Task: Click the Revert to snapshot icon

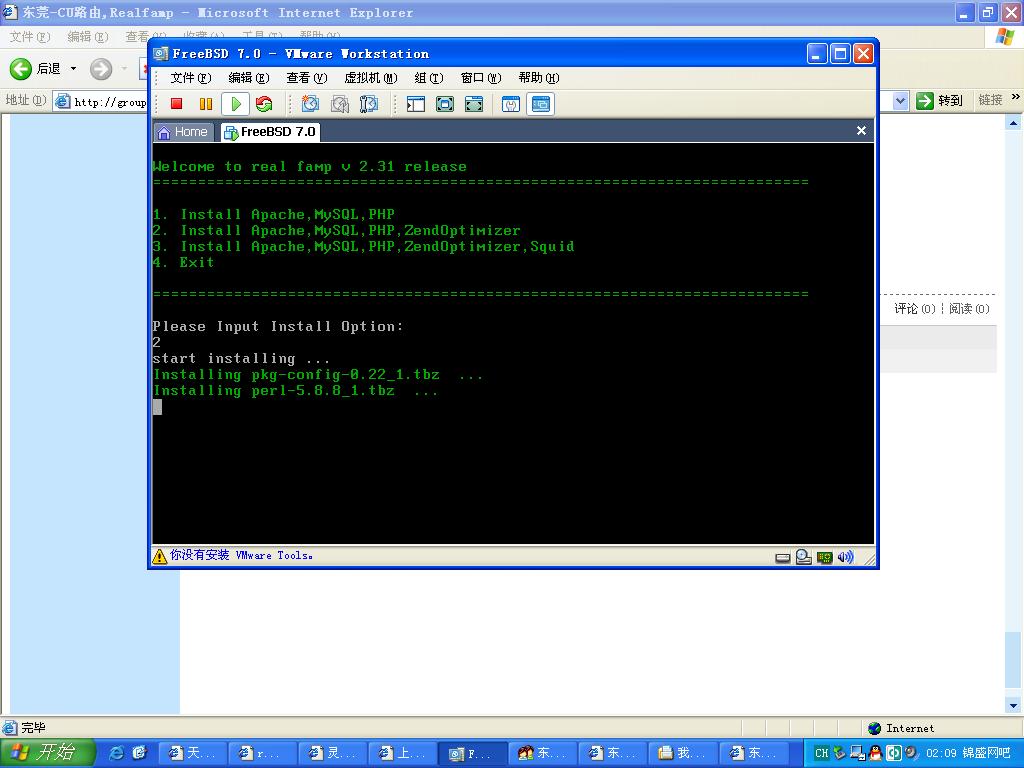Action: coord(340,104)
